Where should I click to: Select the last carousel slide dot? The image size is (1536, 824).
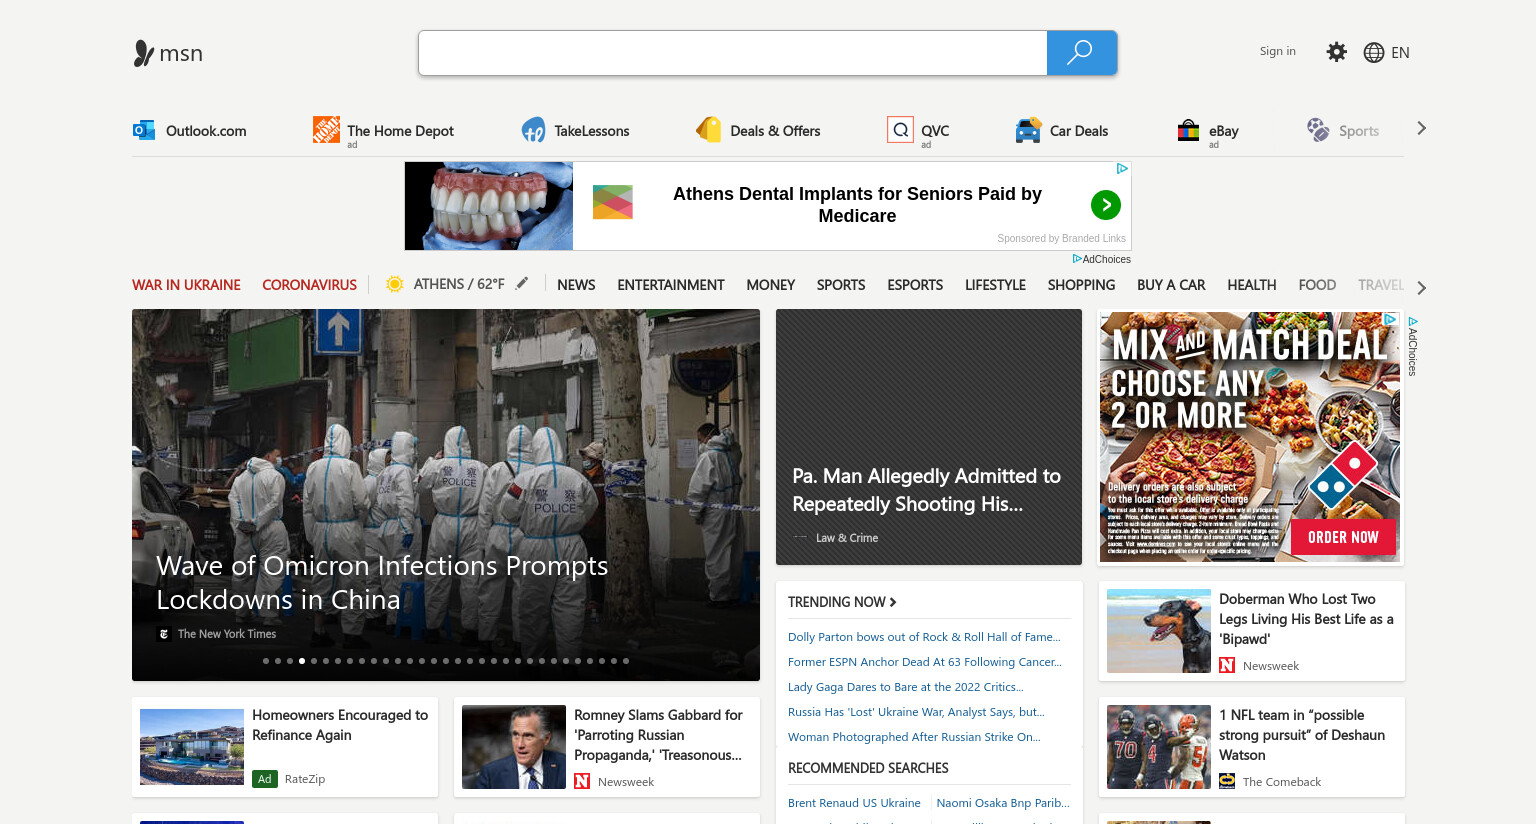(x=626, y=661)
